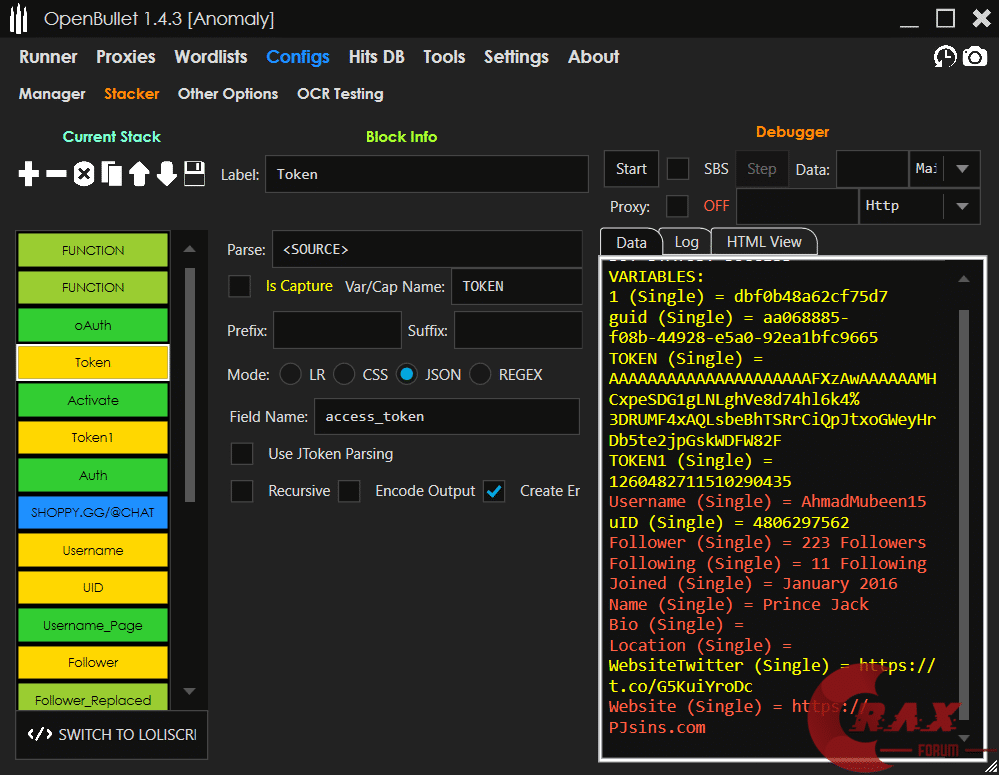Viewport: 999px width, 775px height.
Task: Click the debugger output vertical scrollbar
Action: tap(964, 500)
